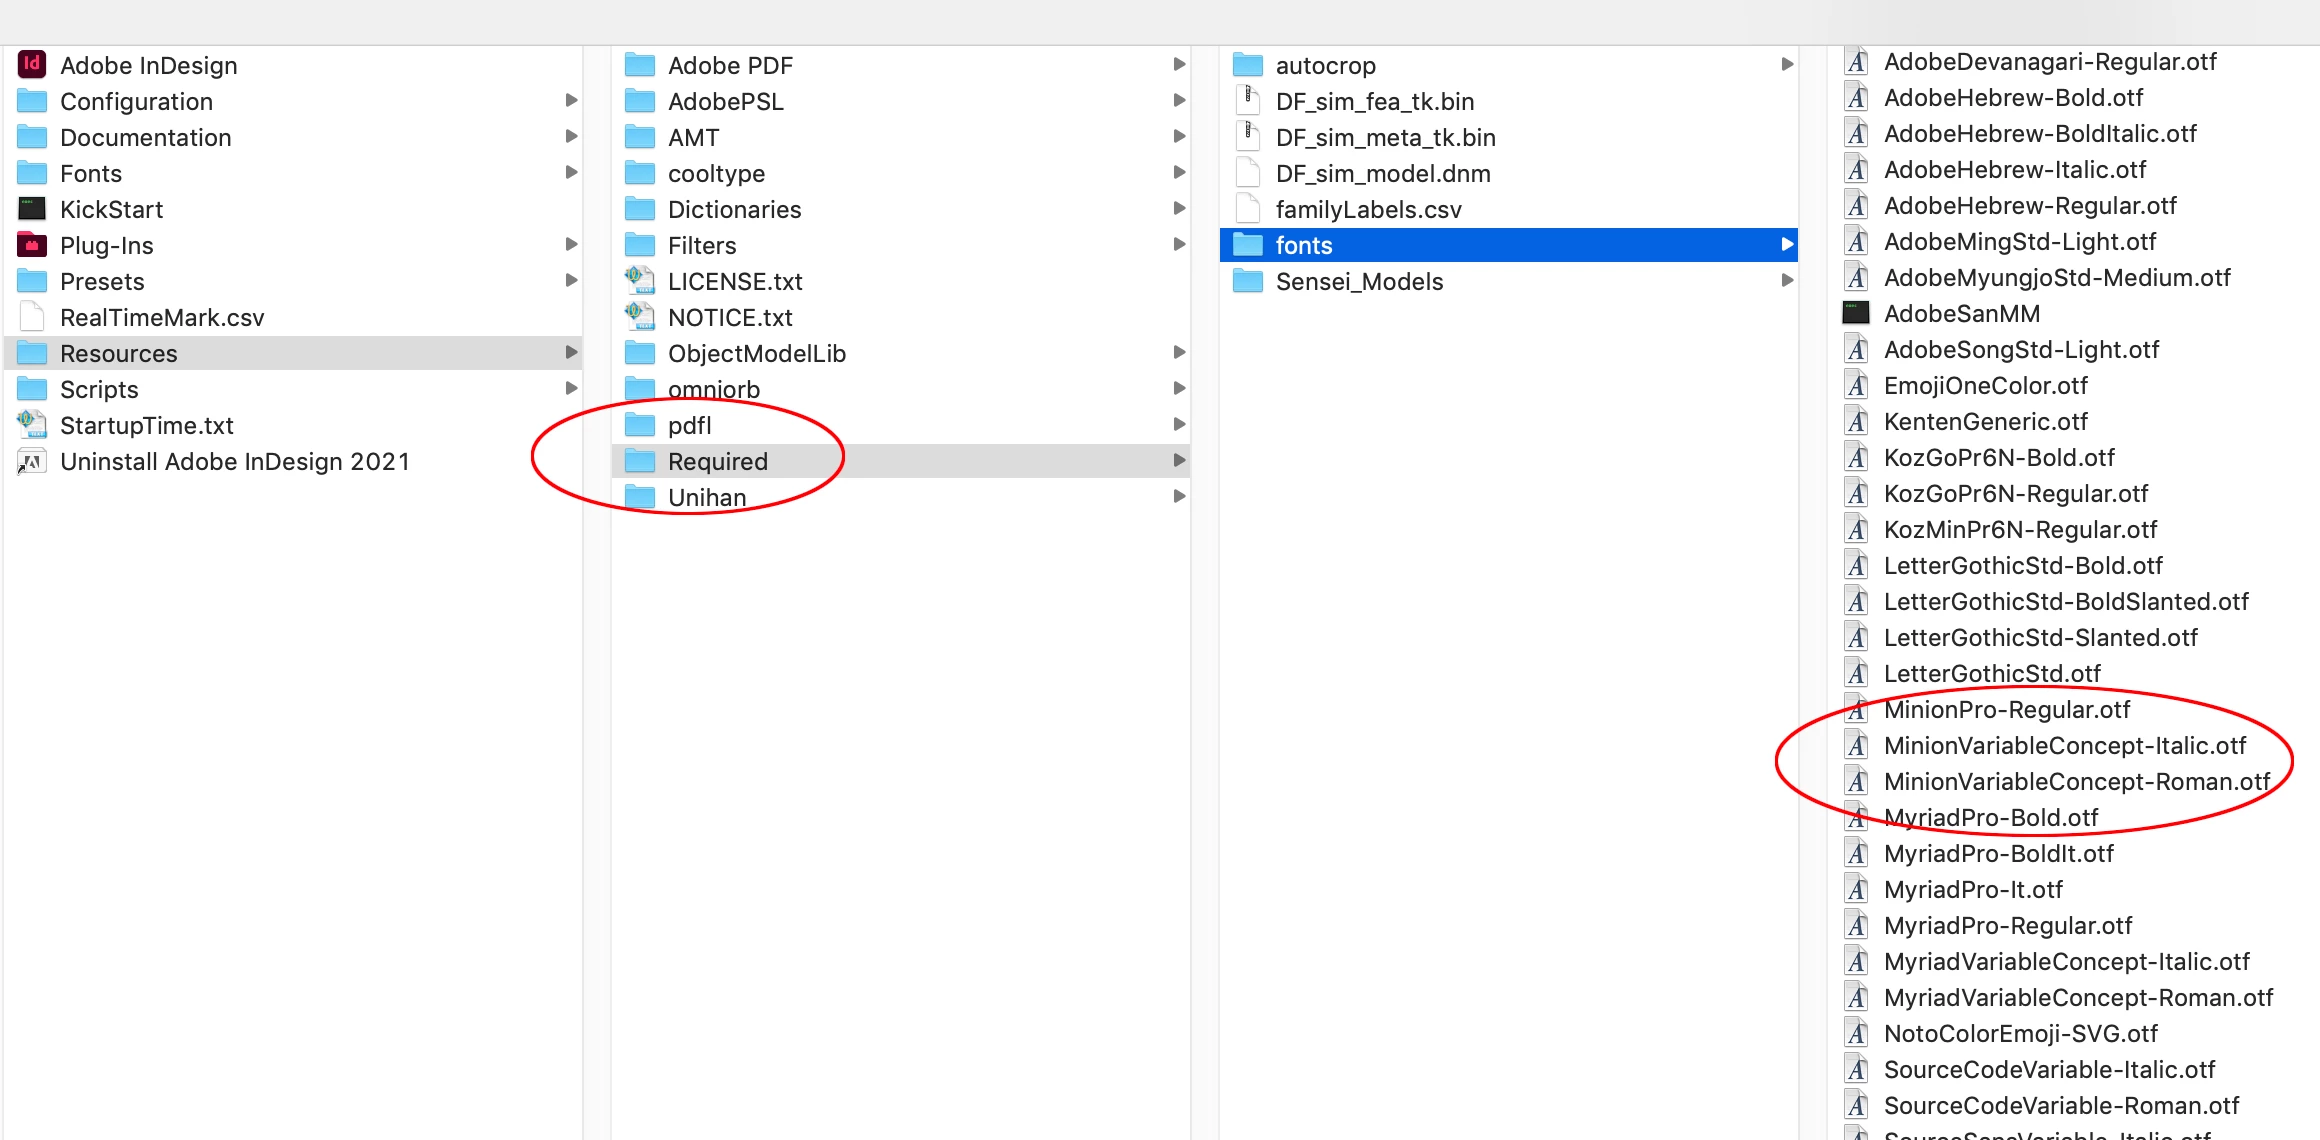Click the KickStart executable icon
This screenshot has height=1140, width=2320.
tap(32, 209)
